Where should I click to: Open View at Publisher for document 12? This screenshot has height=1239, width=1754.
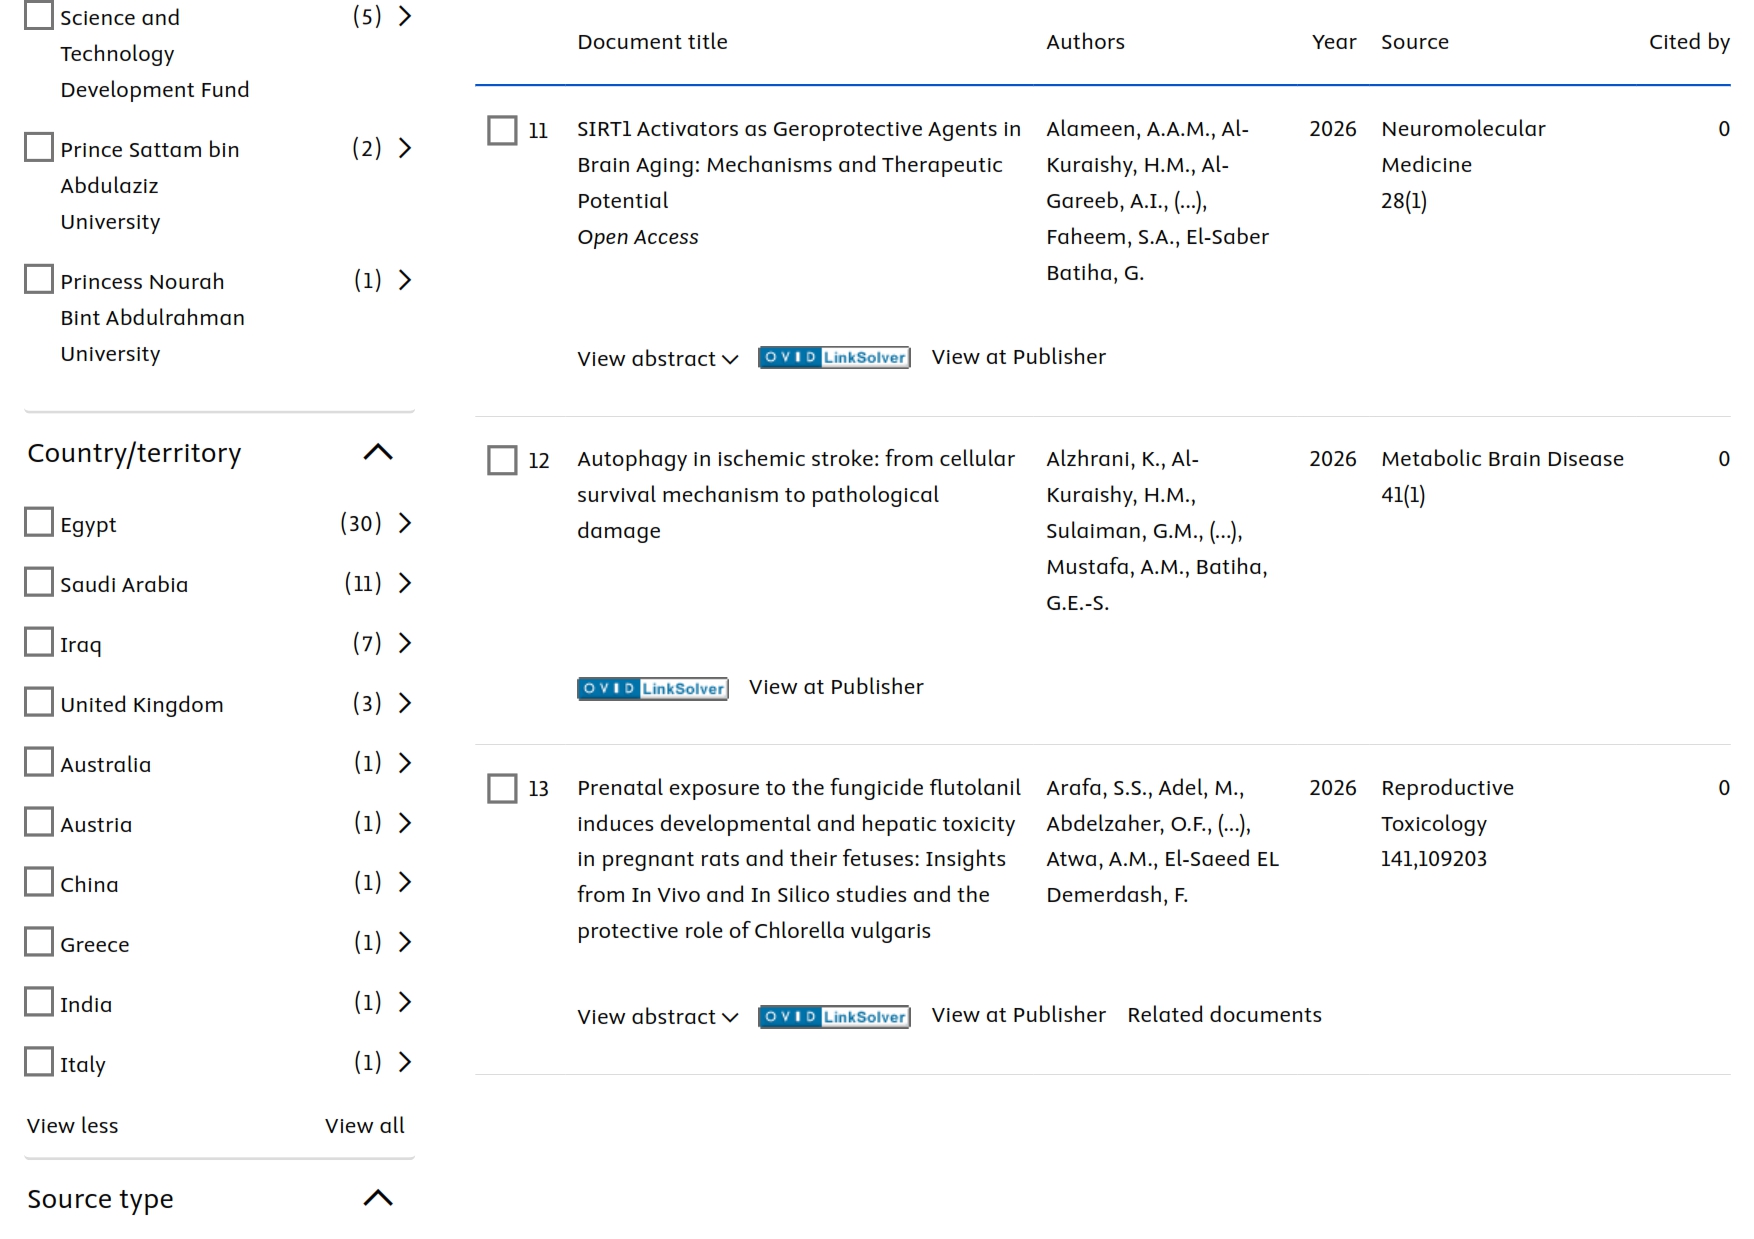pyautogui.click(x=836, y=687)
